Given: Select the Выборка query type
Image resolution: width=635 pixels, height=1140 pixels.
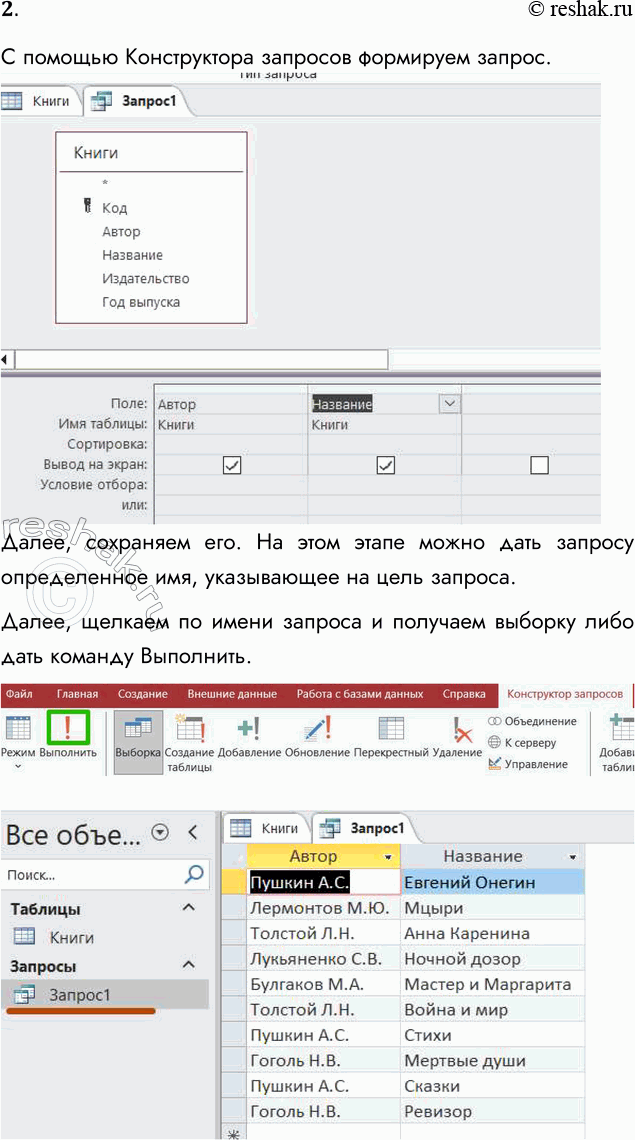Looking at the screenshot, I should 138,743.
